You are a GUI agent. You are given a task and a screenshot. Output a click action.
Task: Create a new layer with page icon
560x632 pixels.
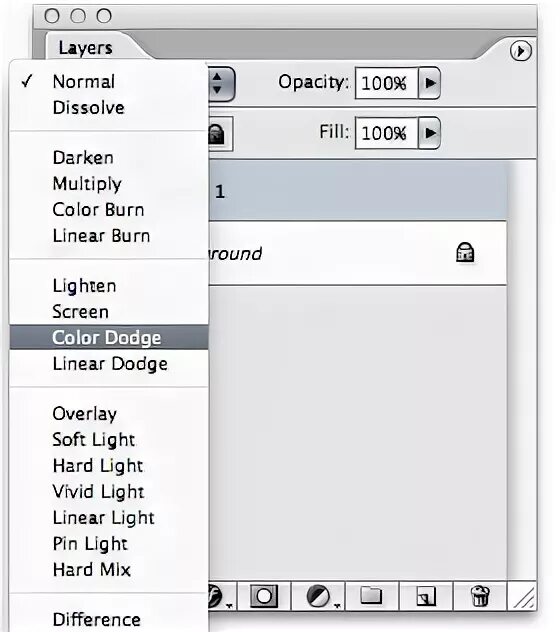(x=426, y=596)
